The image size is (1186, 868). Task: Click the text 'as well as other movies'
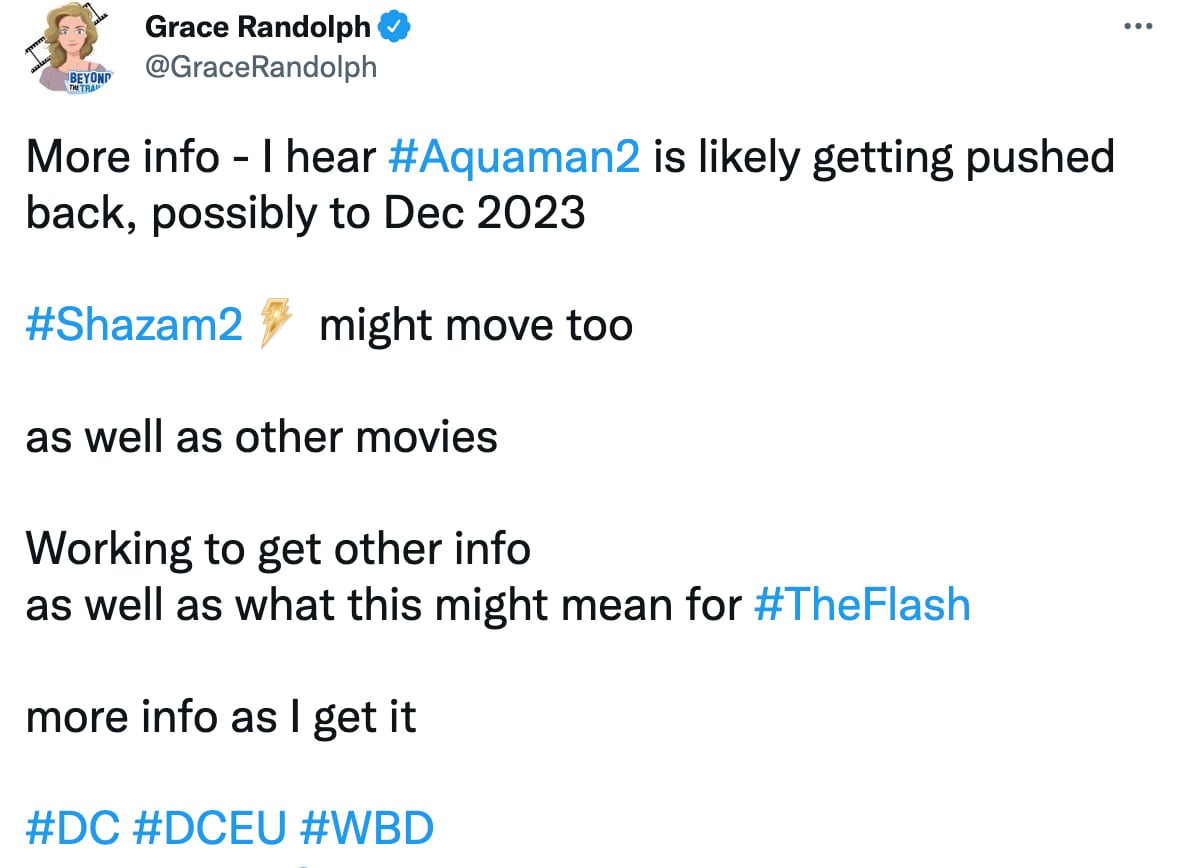260,436
